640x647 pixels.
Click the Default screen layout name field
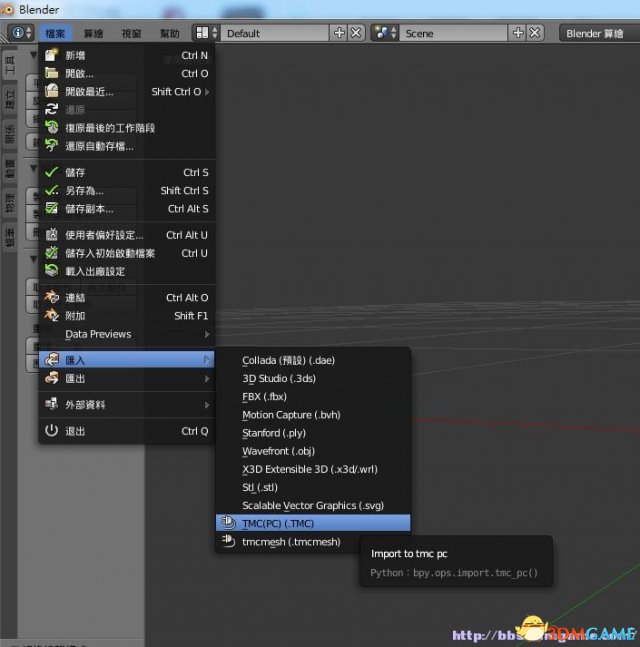pyautogui.click(x=275, y=33)
